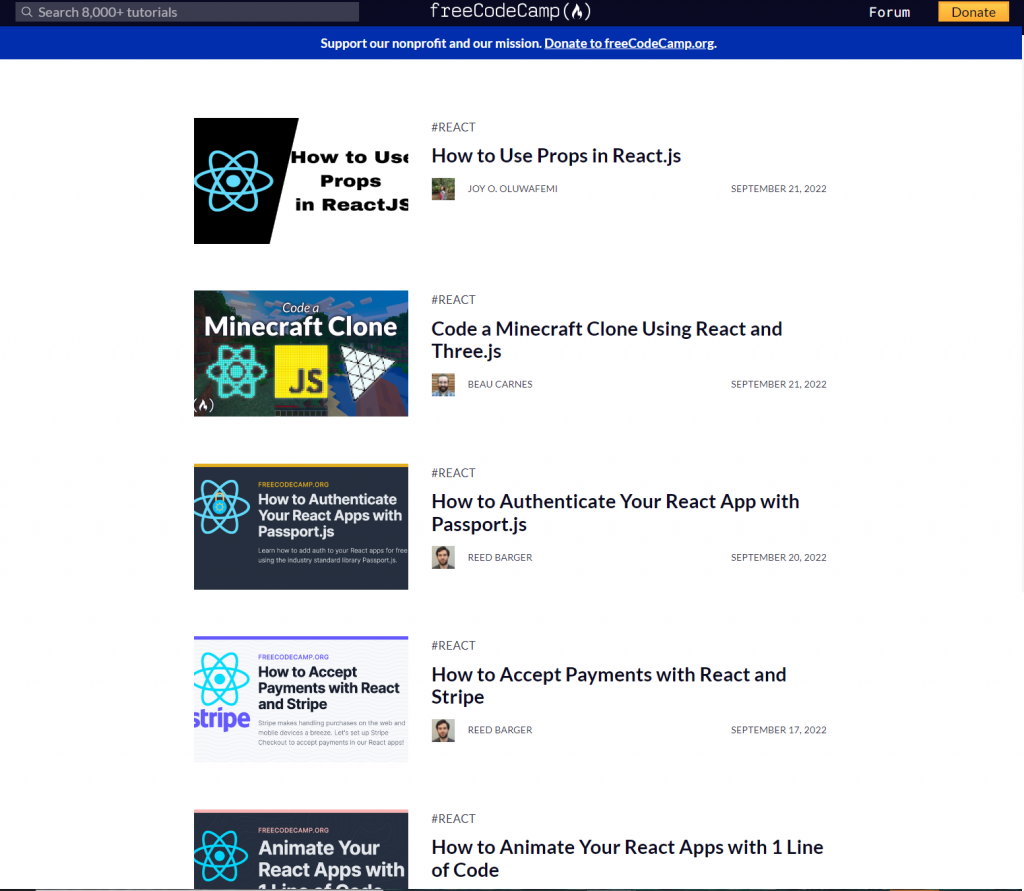
Task: Click the September 20, 2022 date
Action: coord(778,557)
